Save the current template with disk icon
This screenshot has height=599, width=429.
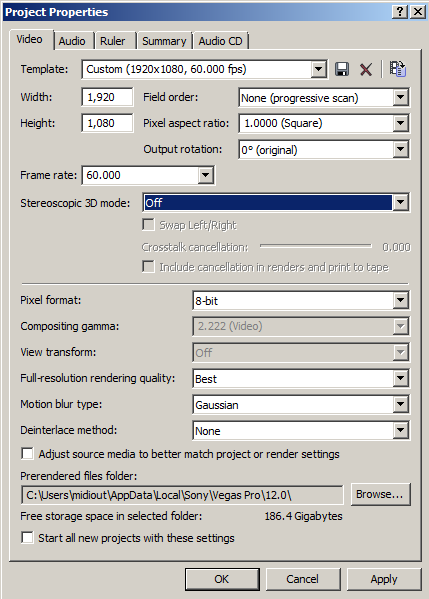click(342, 70)
